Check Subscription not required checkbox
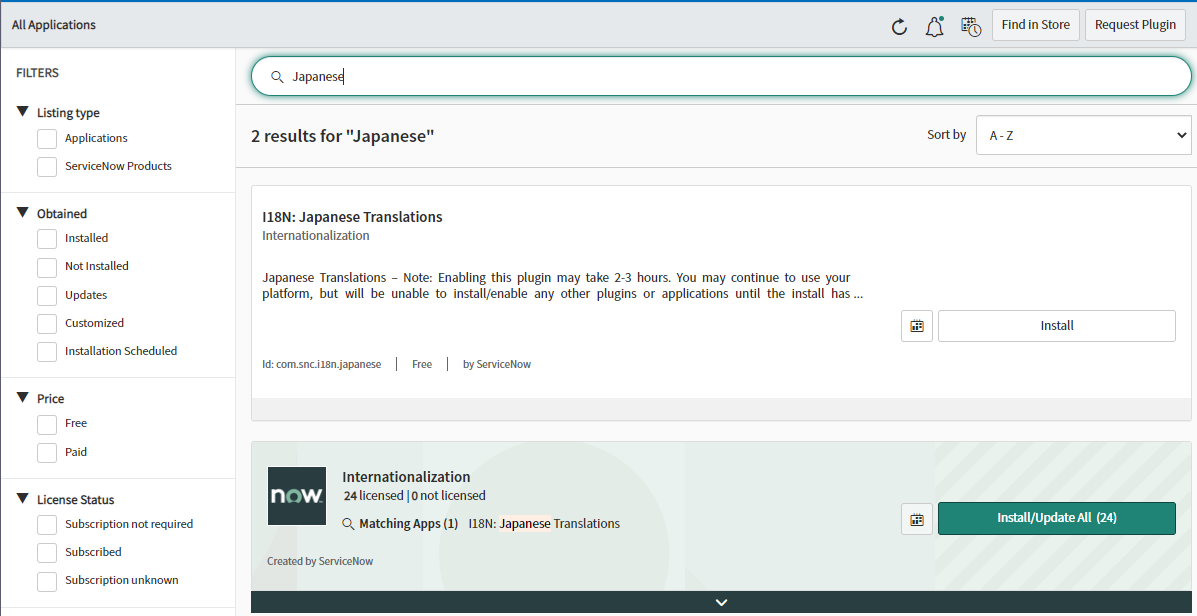1197x616 pixels. (47, 524)
